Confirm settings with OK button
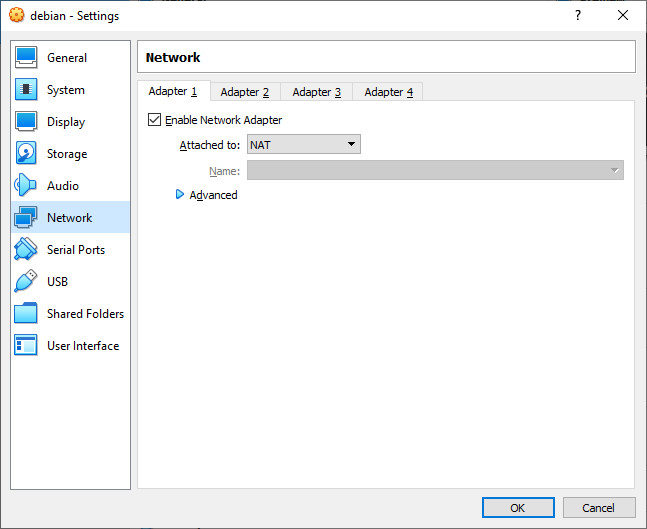 click(518, 508)
